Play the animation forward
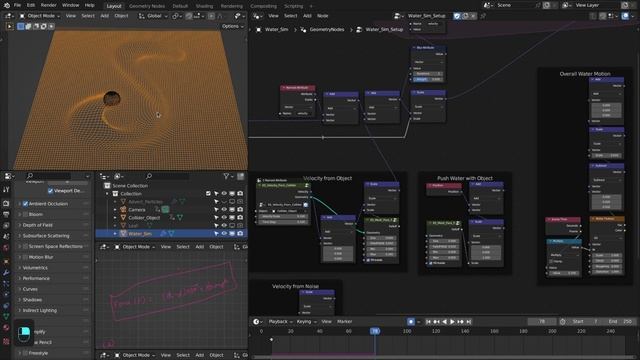This screenshot has width=640, height=360. (452, 322)
